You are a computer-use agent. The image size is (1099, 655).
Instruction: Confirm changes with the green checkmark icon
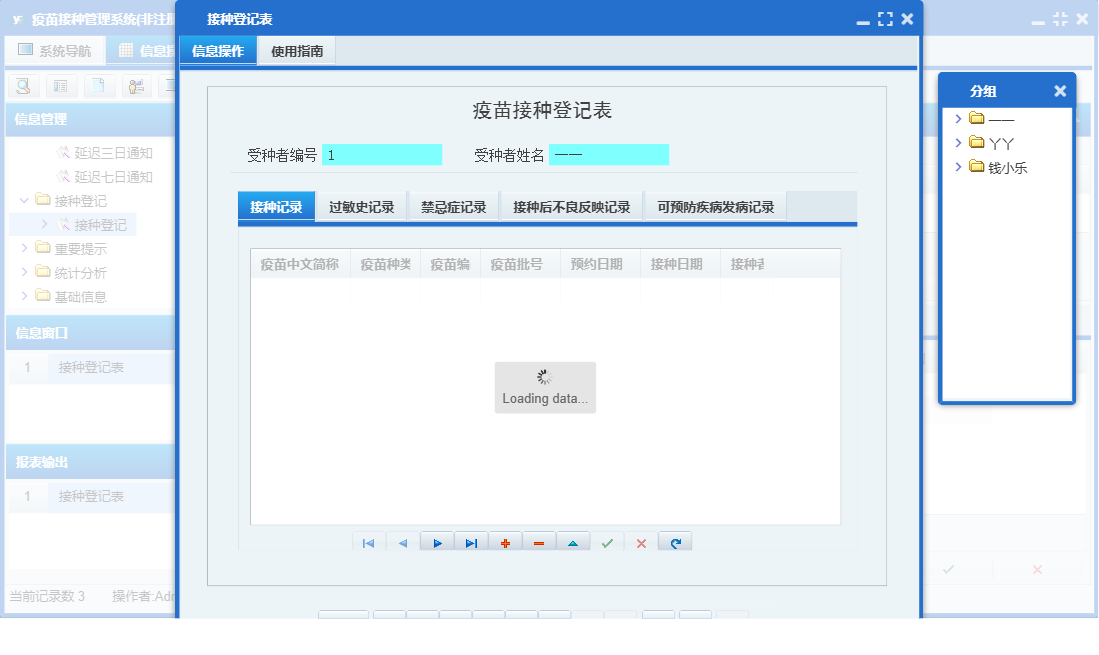608,541
